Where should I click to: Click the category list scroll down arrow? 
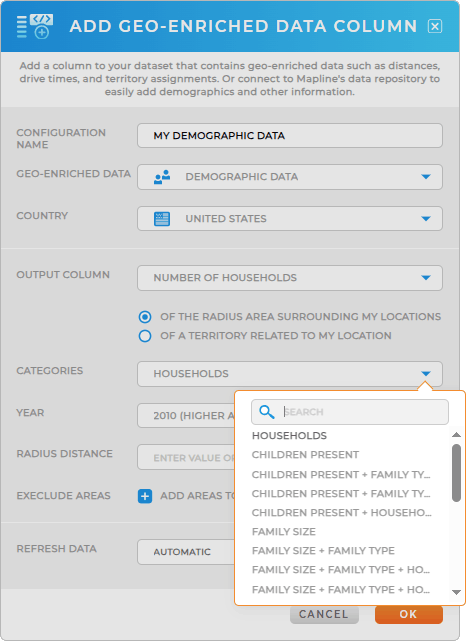pos(456,592)
